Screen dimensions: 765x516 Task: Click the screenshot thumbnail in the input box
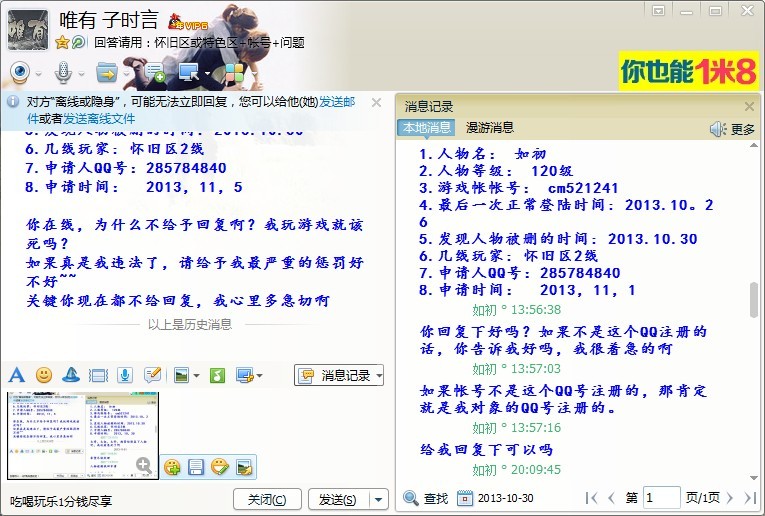82,435
